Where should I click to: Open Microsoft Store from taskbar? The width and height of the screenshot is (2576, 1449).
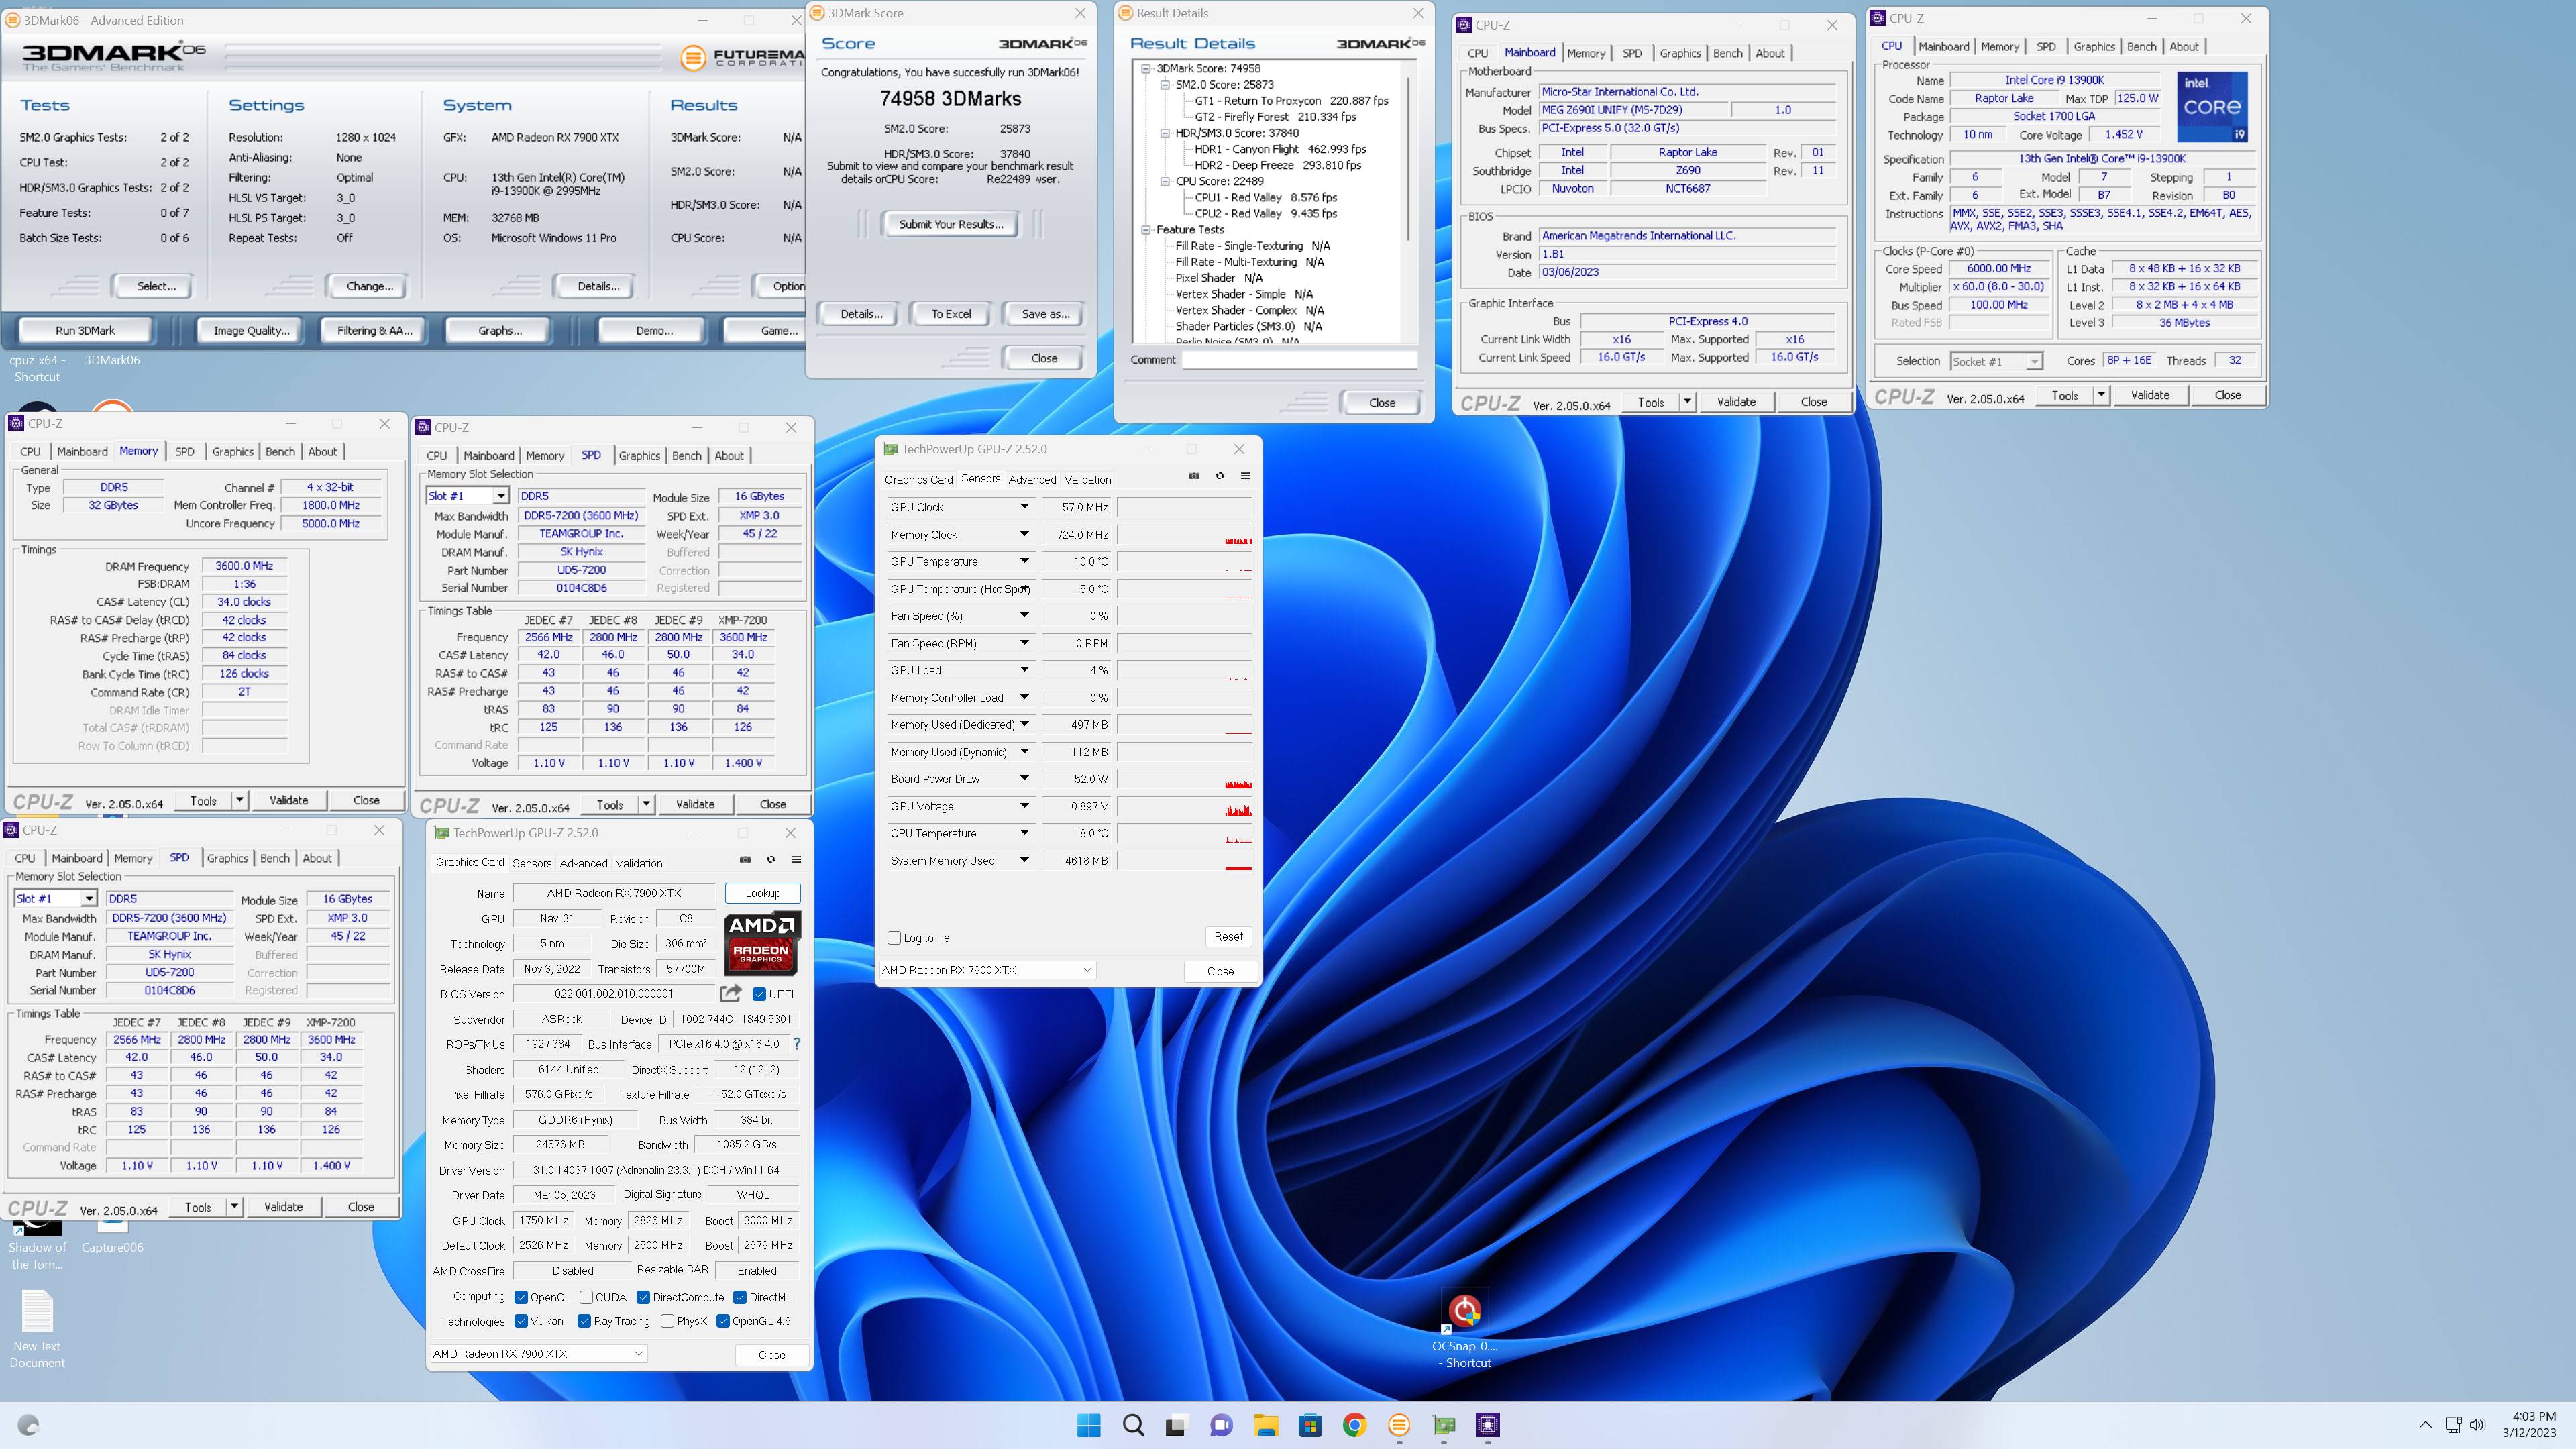coord(1310,1425)
